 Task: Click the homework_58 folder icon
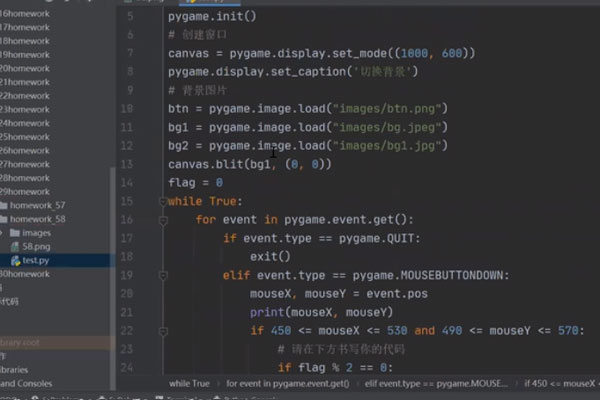5,218
